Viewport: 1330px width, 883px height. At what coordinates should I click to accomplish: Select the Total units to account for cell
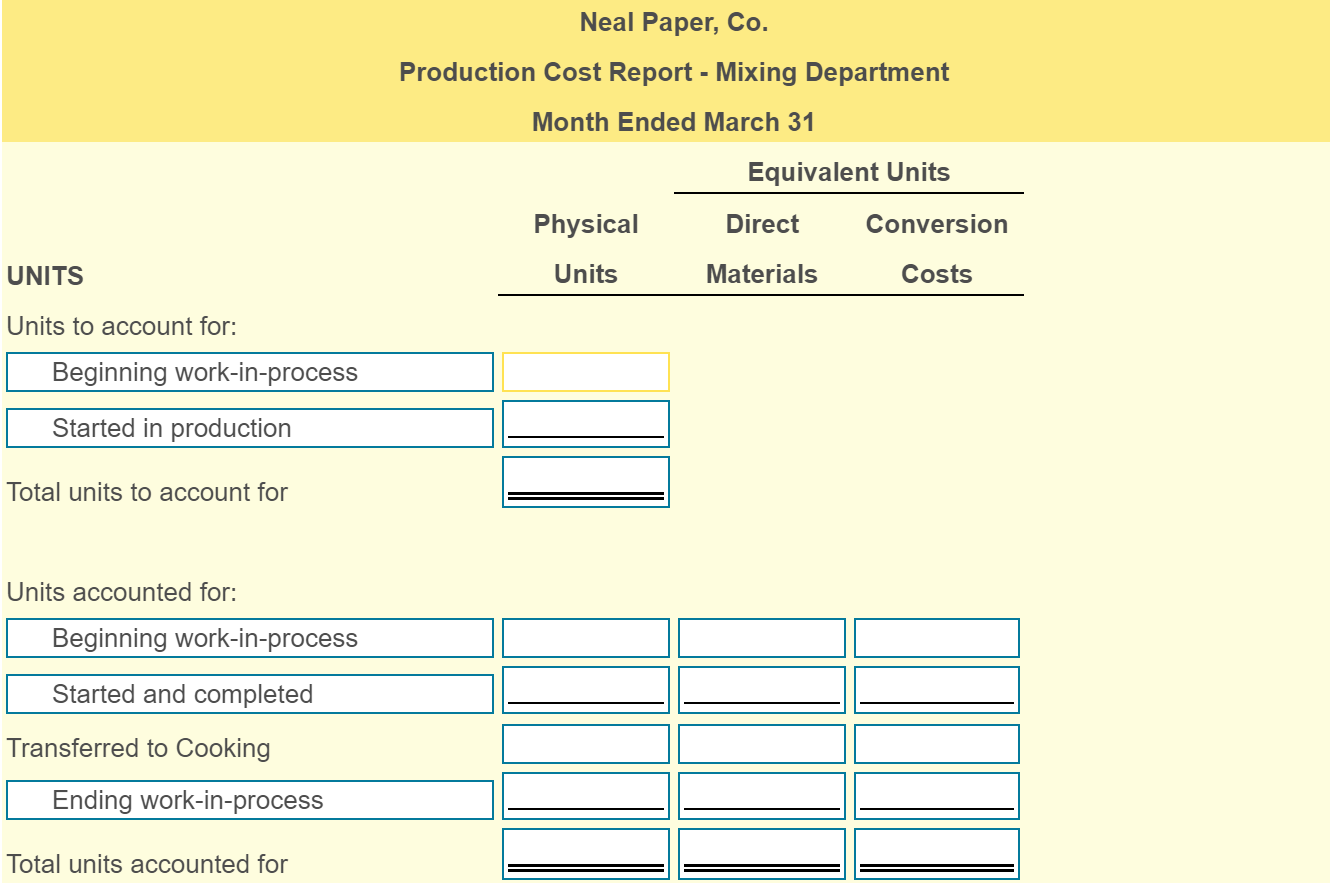pos(586,482)
